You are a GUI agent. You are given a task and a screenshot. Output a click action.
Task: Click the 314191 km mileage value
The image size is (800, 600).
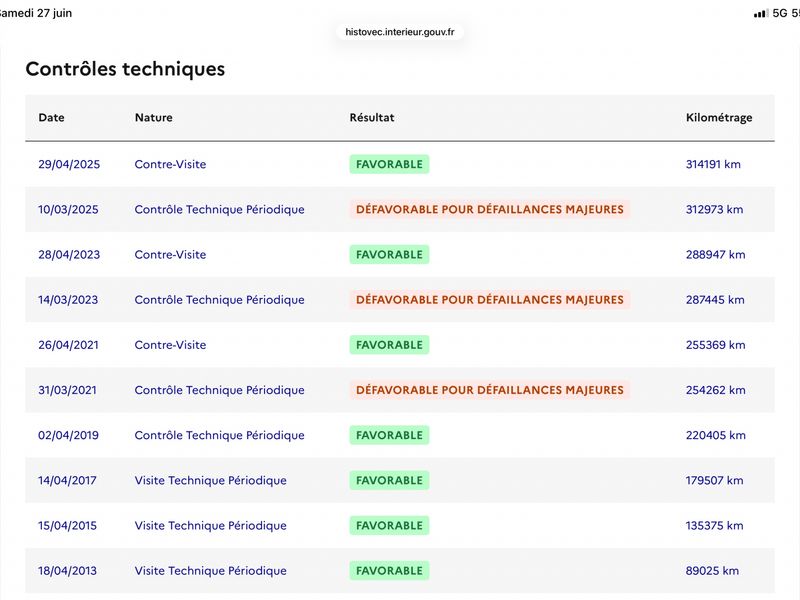pyautogui.click(x=713, y=164)
